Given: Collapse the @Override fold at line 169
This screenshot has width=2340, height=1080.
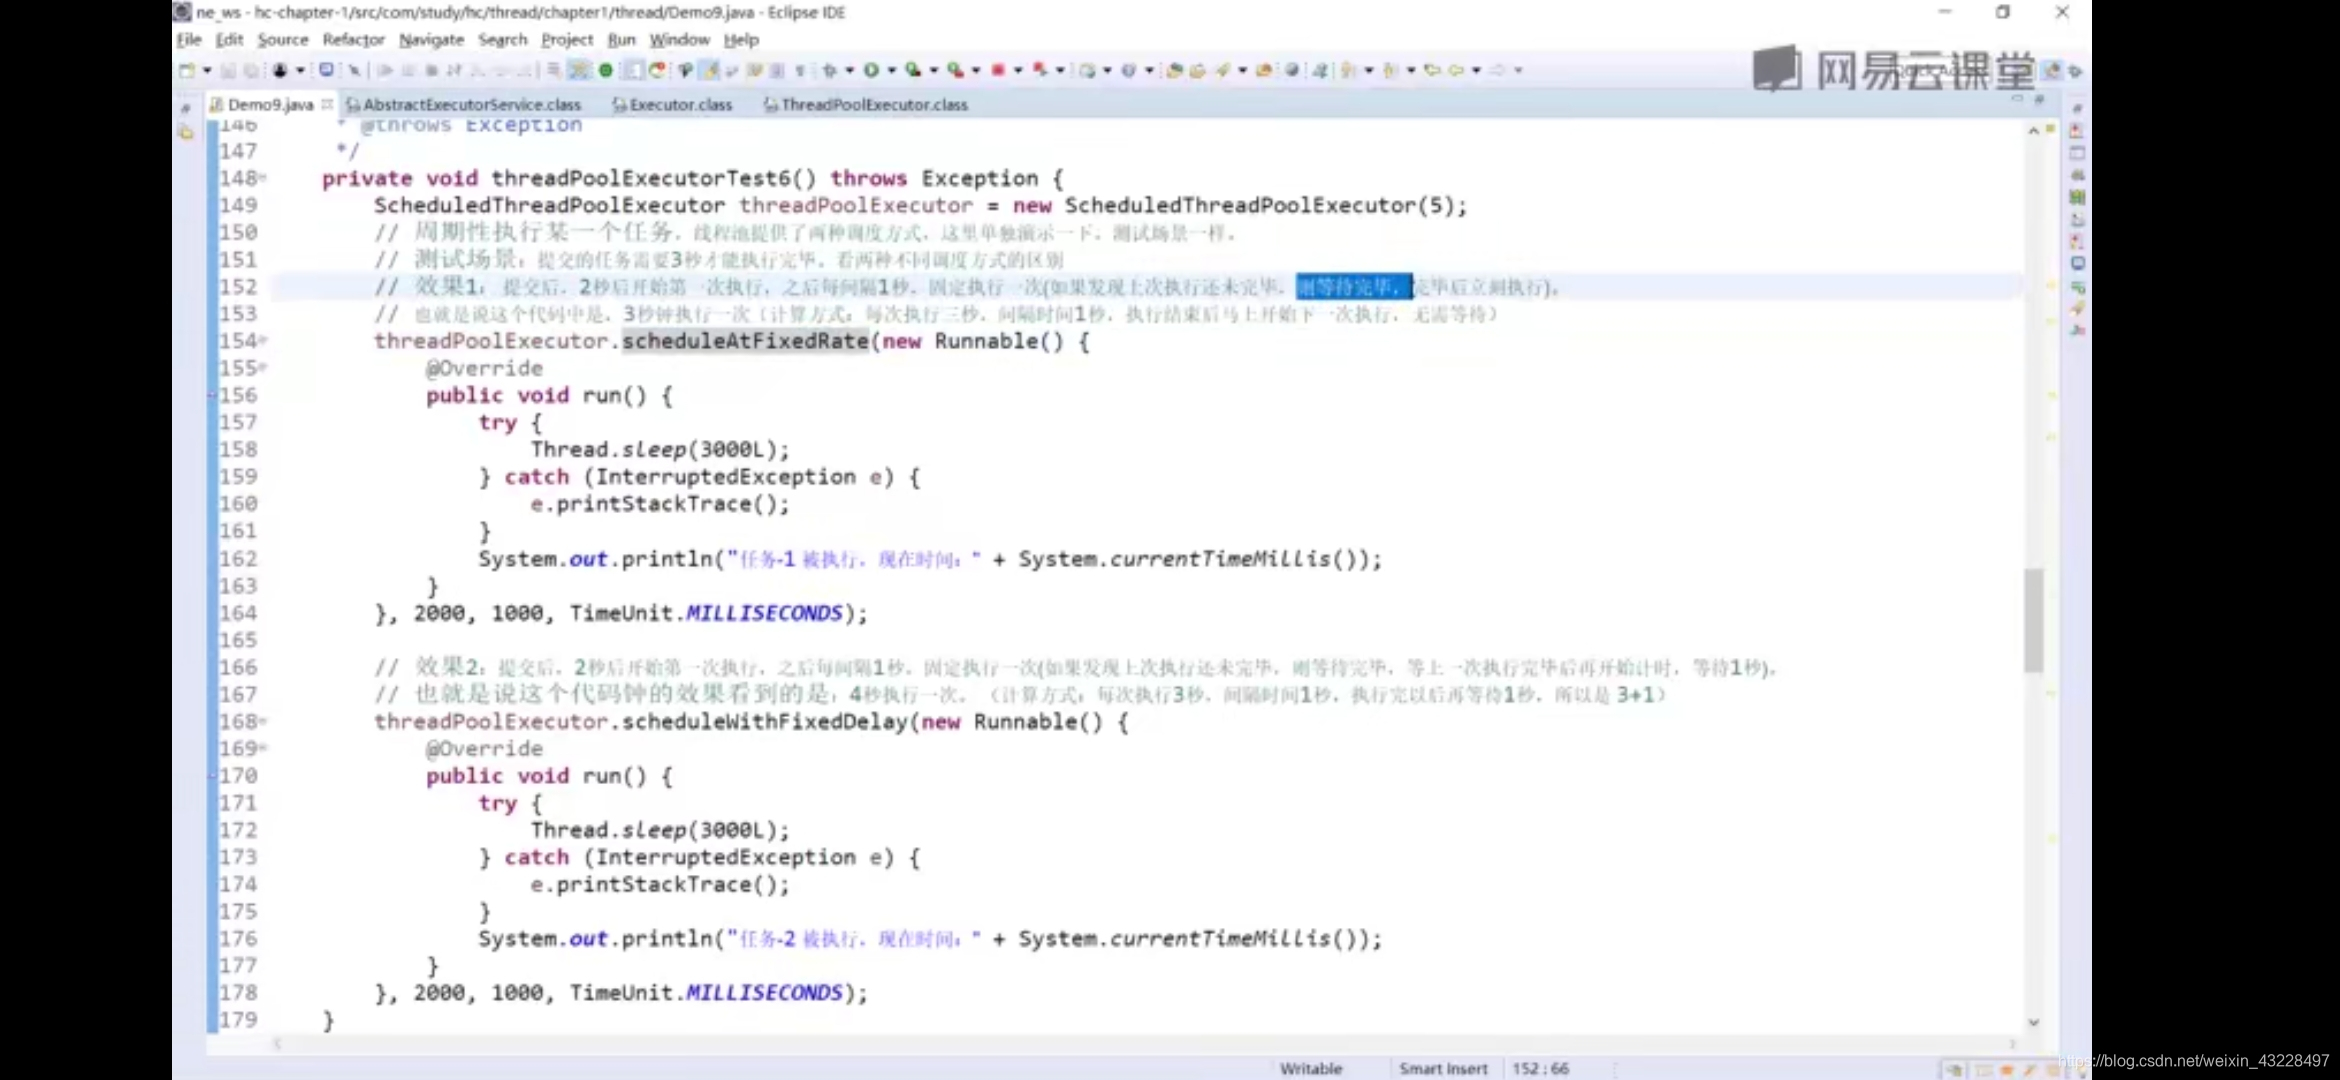Looking at the screenshot, I should [263, 747].
